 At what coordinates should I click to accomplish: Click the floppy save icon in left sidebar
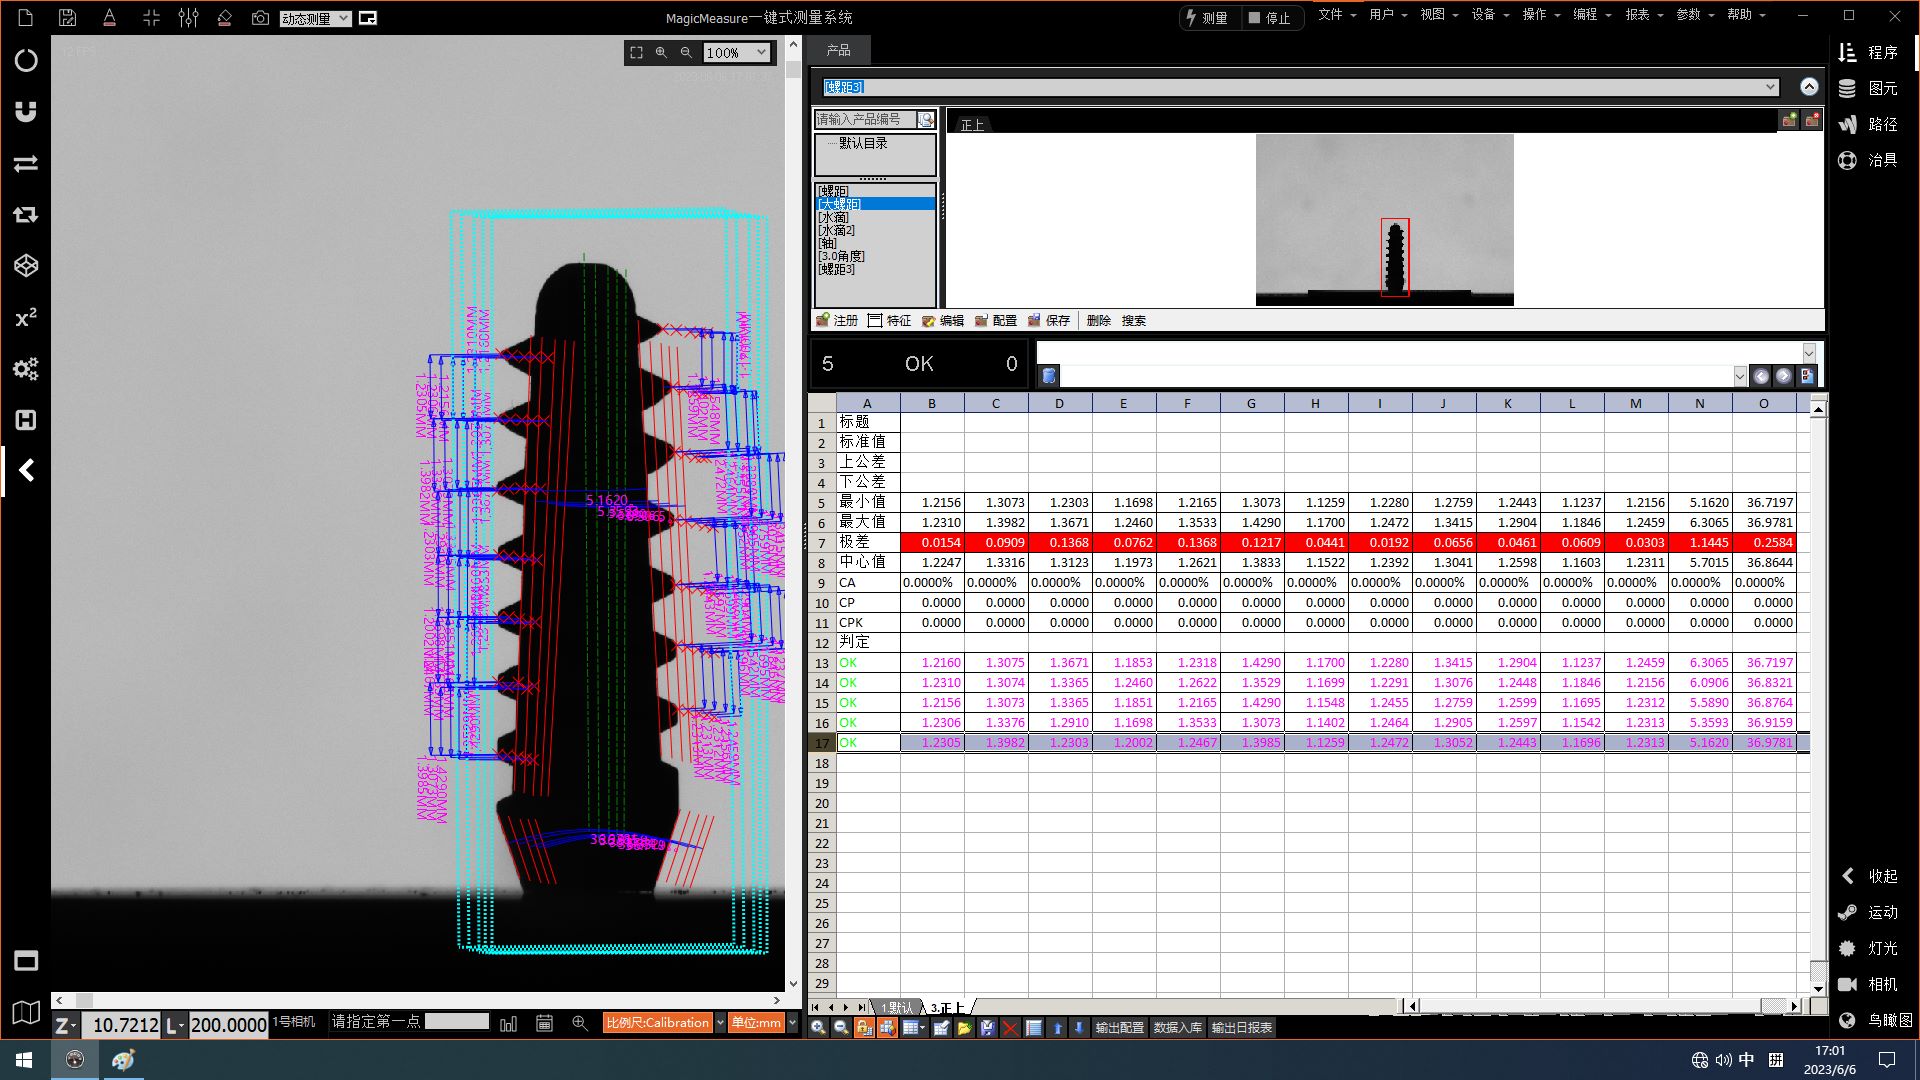pyautogui.click(x=26, y=420)
